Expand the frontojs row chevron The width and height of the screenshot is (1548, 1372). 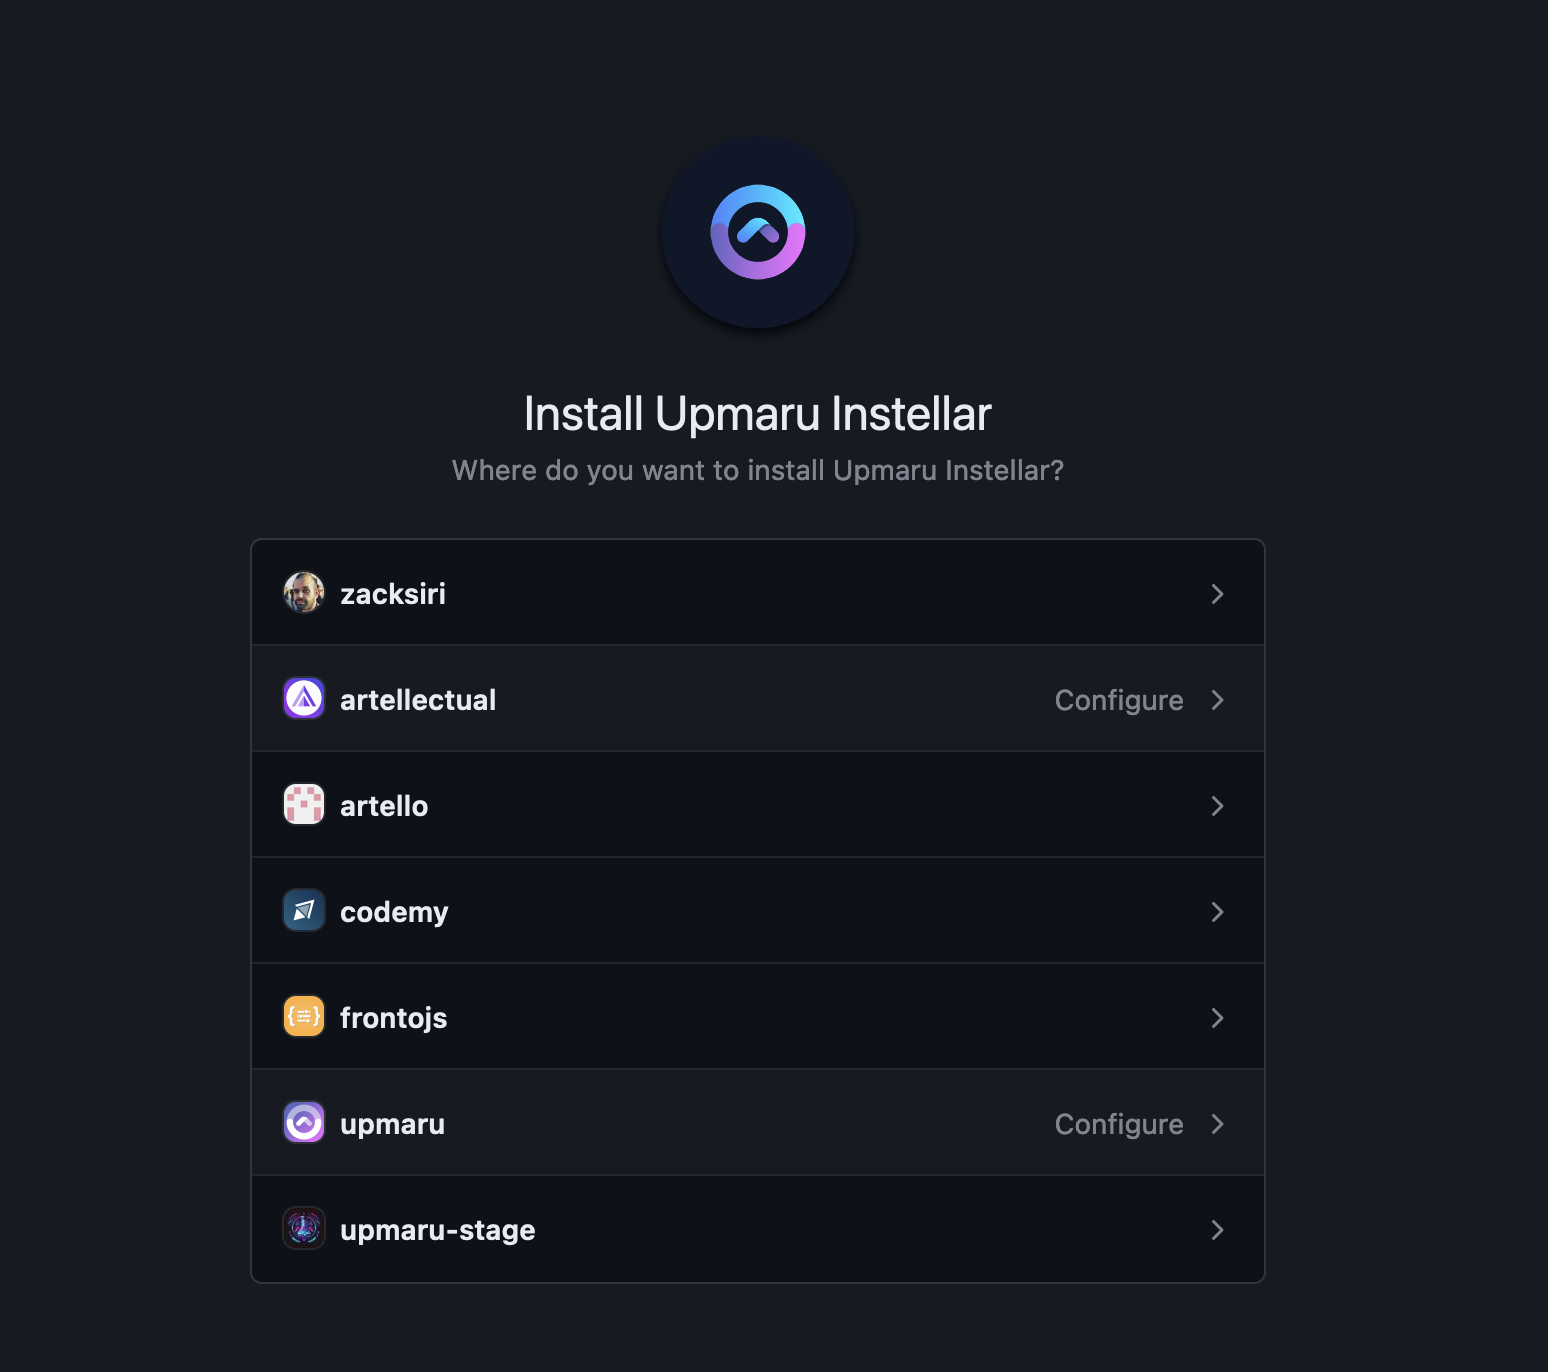1218,1017
